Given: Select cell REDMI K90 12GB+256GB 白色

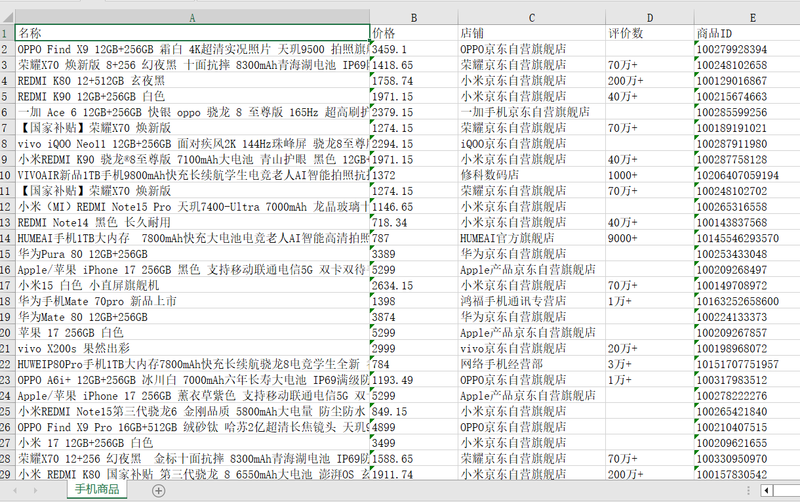Looking at the screenshot, I should (192, 96).
